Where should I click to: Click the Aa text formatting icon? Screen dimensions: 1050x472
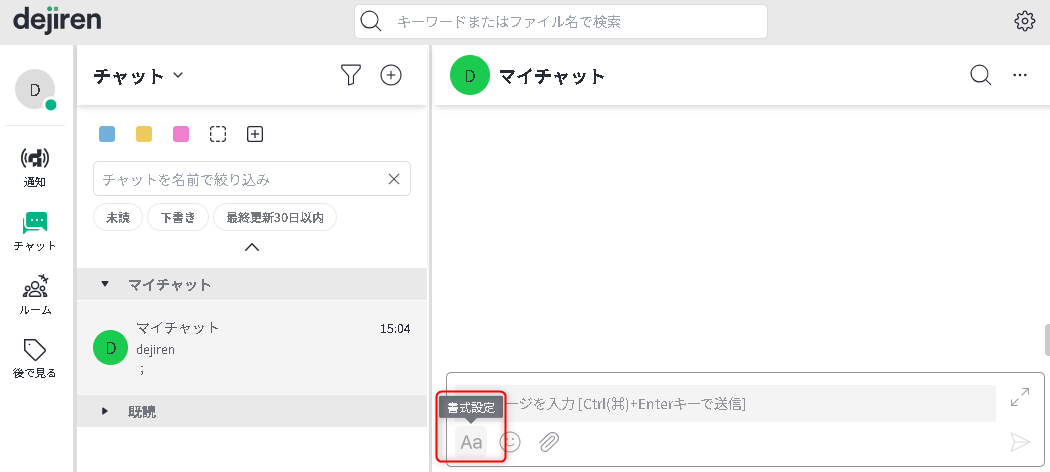tap(471, 441)
